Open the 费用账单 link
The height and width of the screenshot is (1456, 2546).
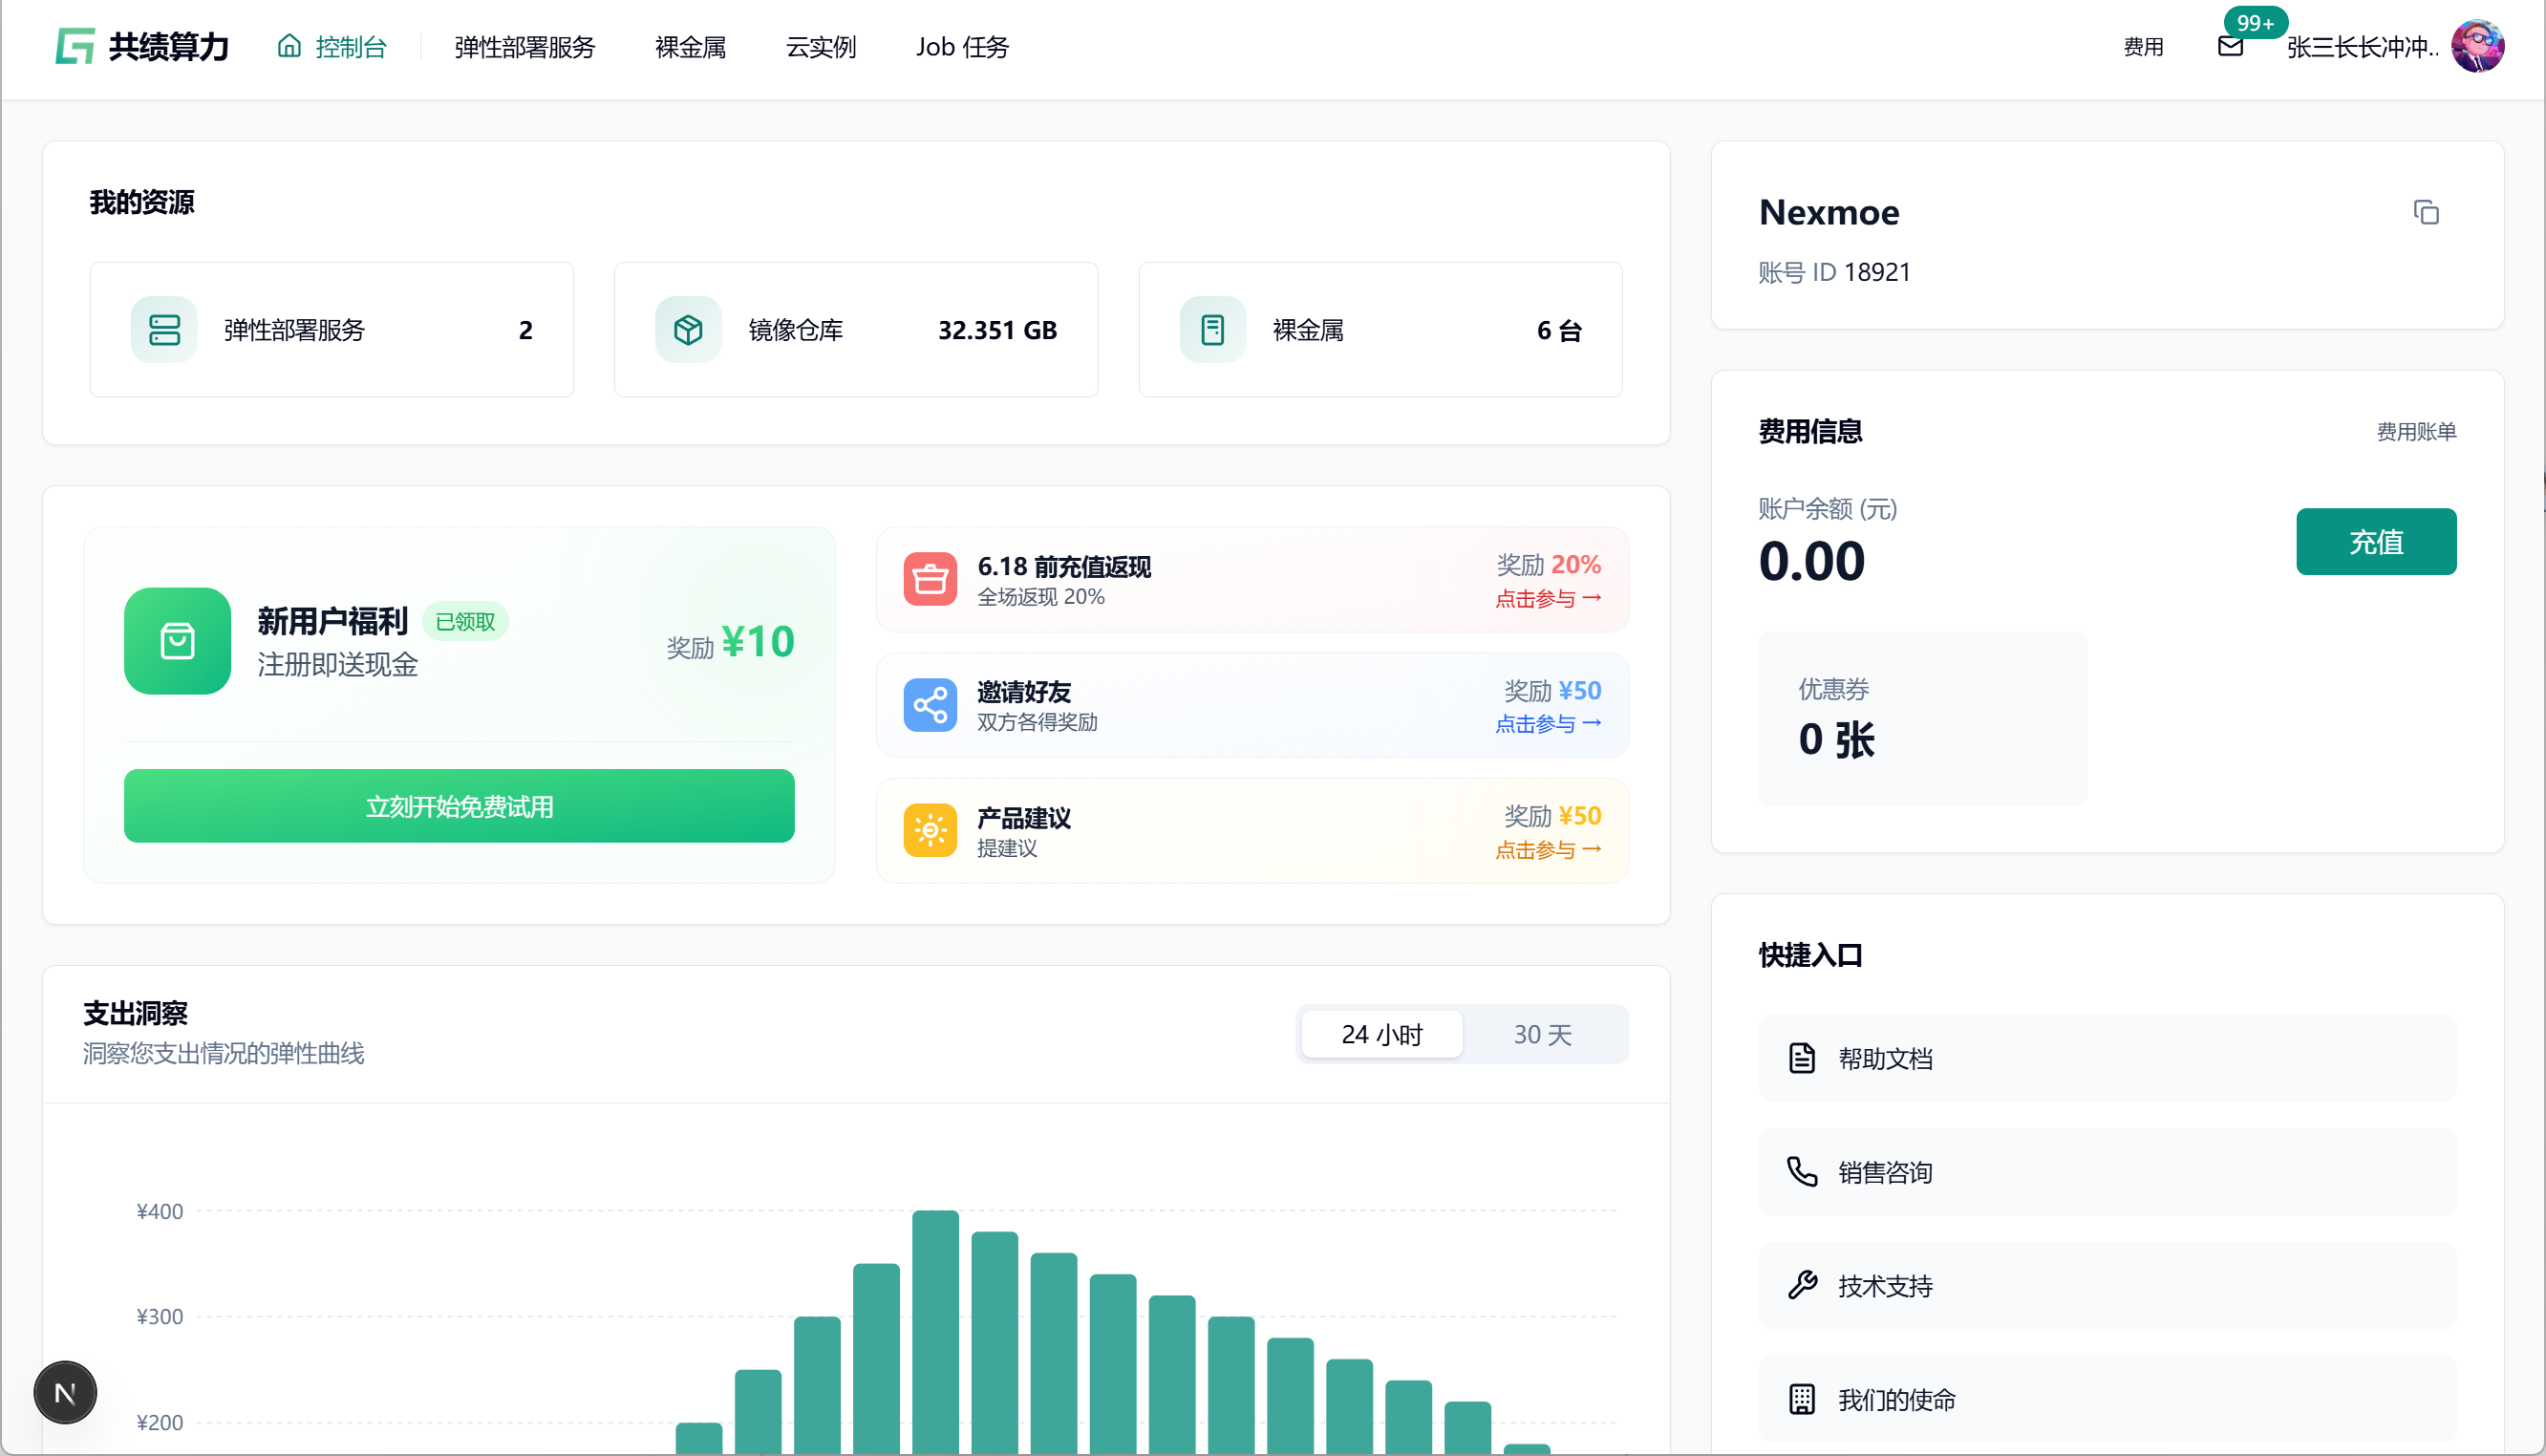click(2416, 431)
